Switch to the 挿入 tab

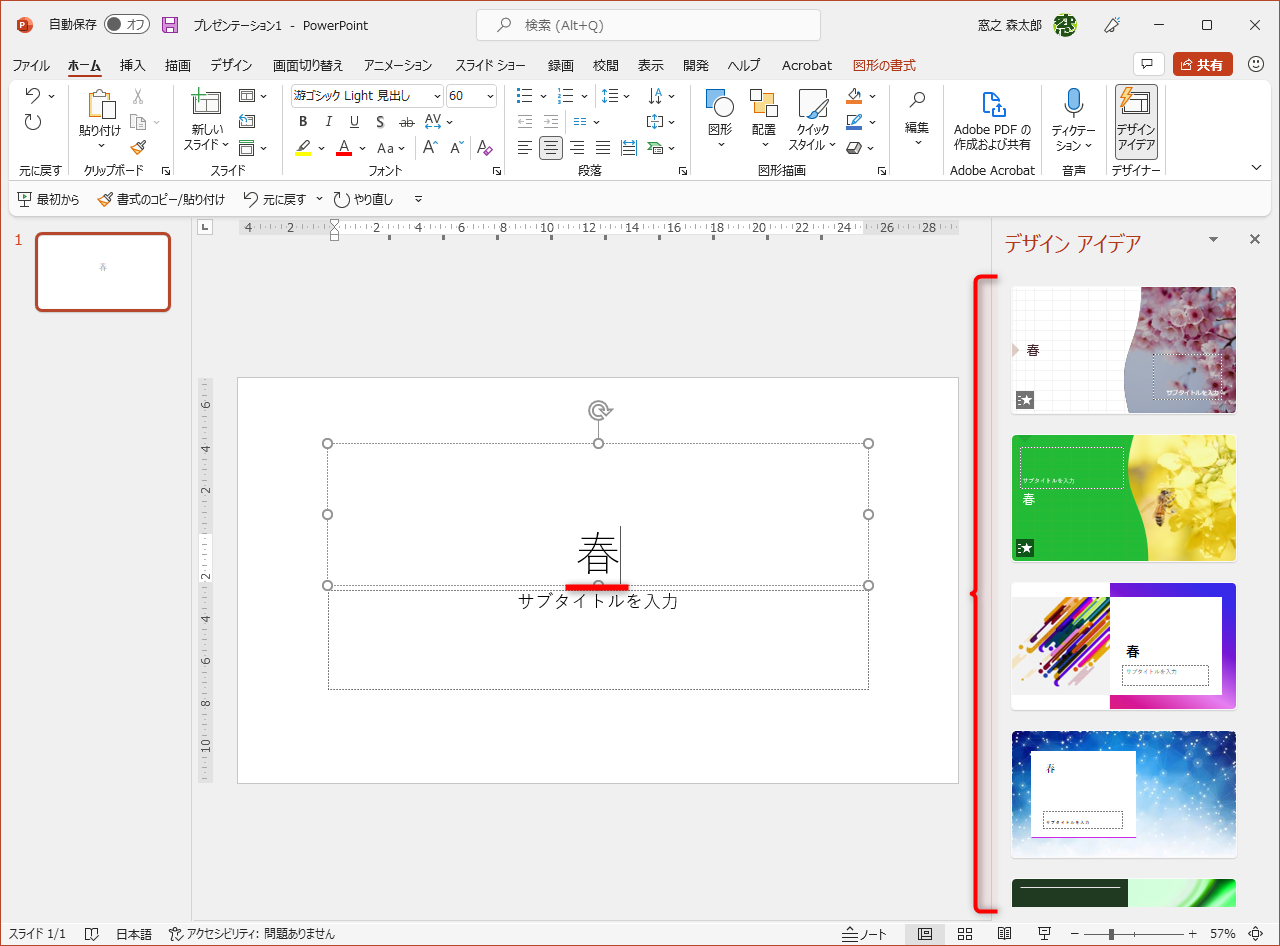(132, 65)
